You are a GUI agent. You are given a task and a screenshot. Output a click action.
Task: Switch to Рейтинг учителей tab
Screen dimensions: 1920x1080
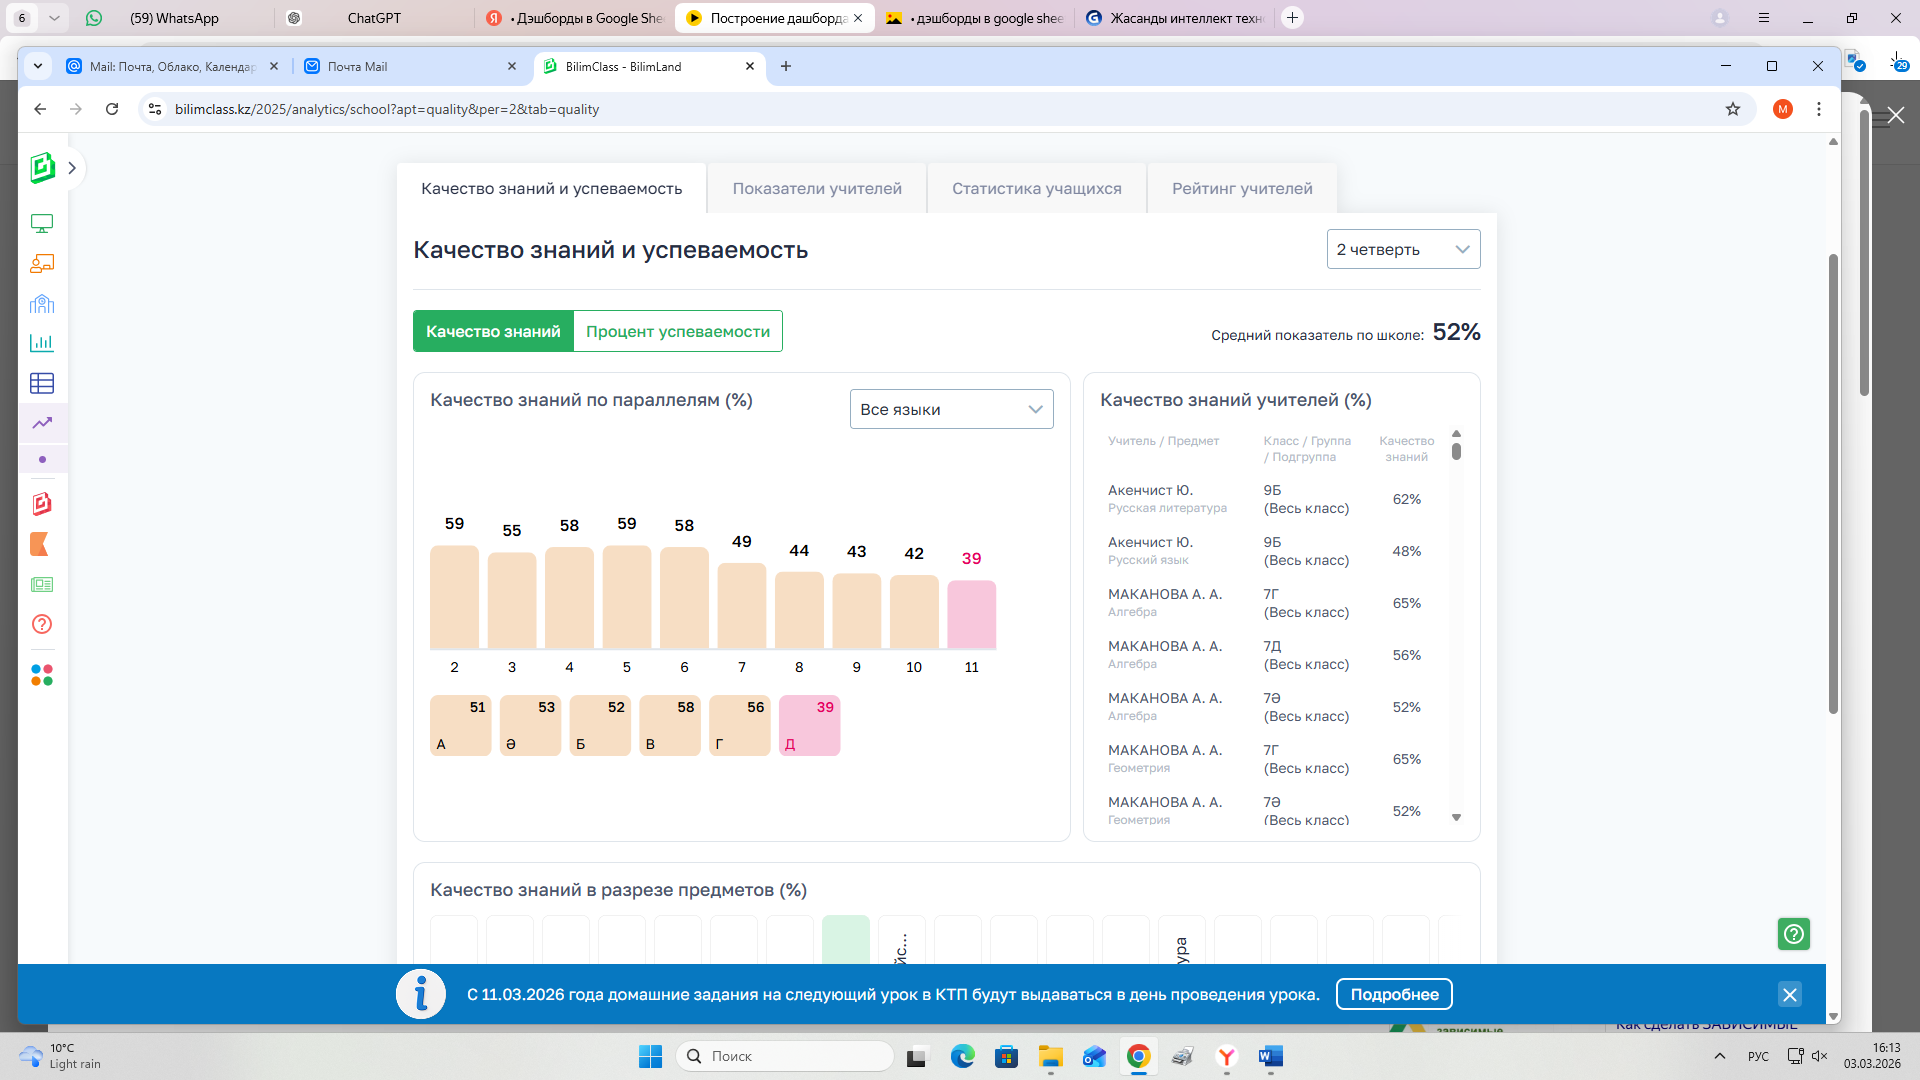[1242, 188]
